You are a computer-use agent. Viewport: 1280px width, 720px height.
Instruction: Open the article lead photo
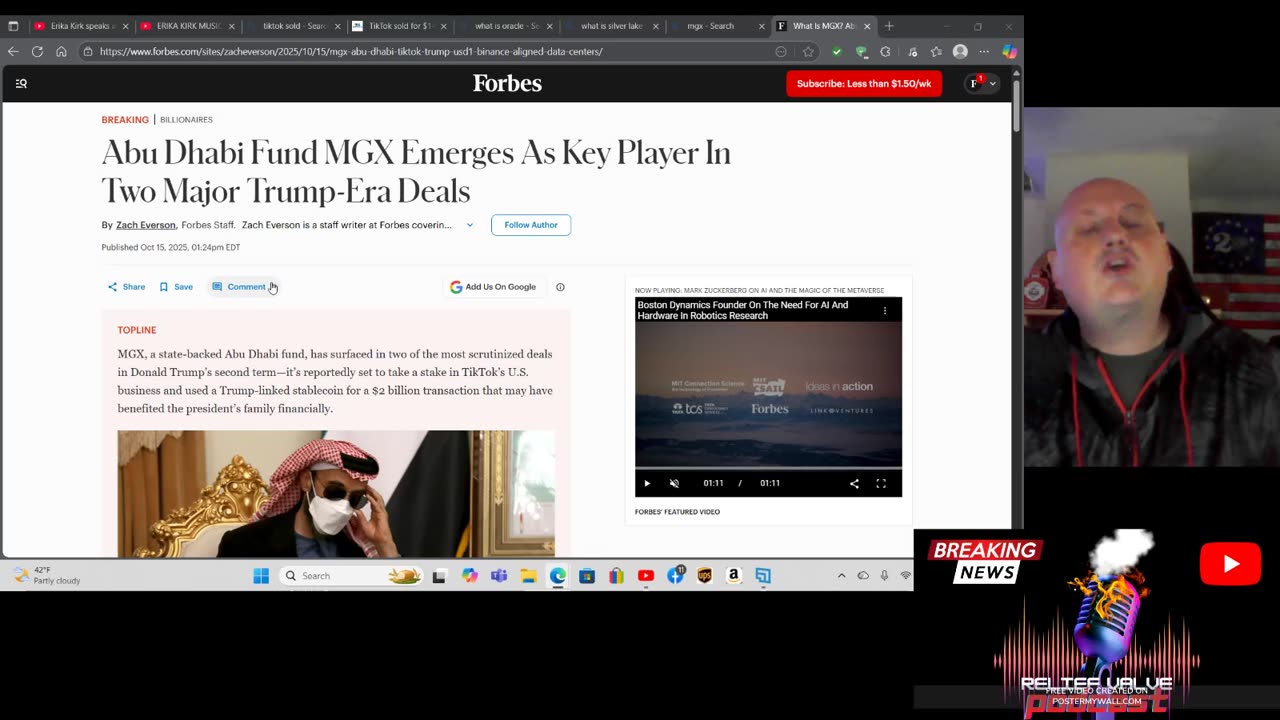click(336, 494)
